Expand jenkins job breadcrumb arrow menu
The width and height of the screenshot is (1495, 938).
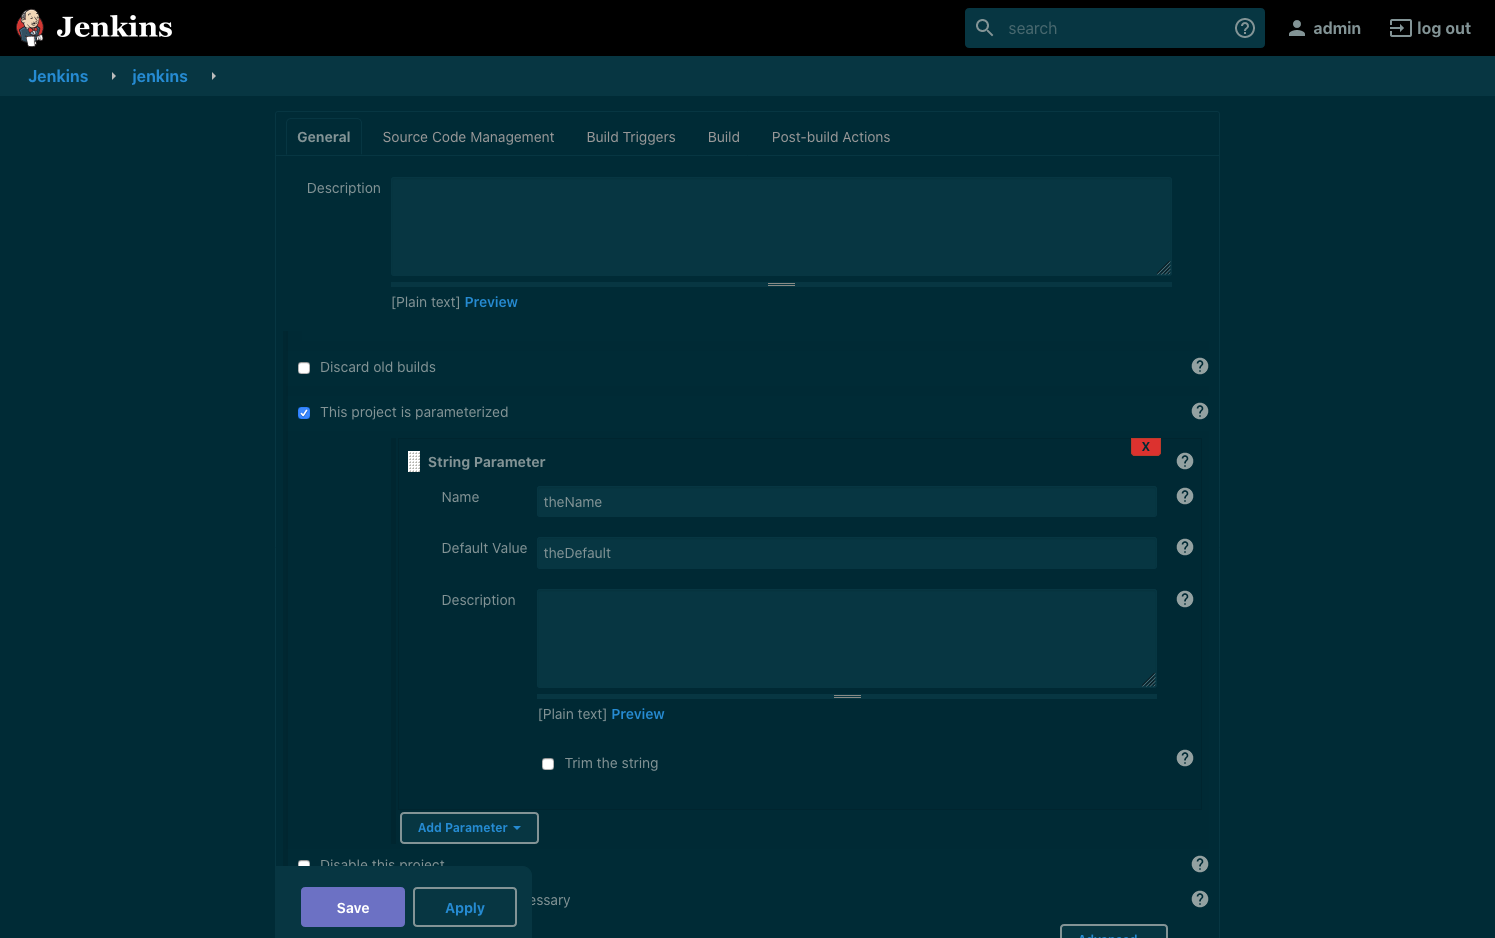[x=213, y=76]
